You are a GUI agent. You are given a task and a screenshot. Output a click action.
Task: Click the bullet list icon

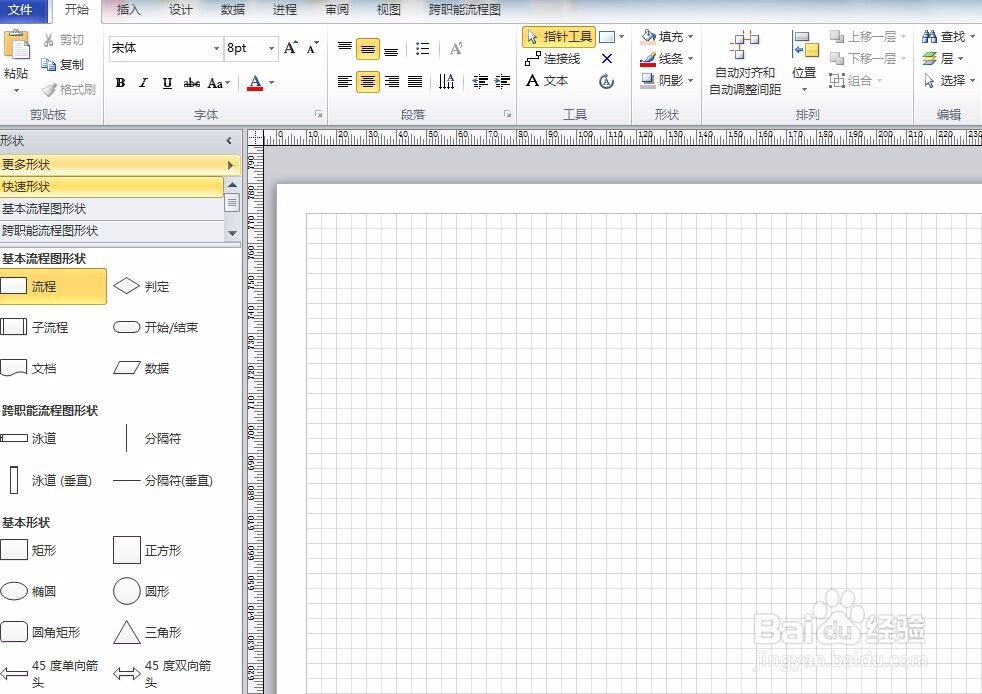tap(423, 48)
